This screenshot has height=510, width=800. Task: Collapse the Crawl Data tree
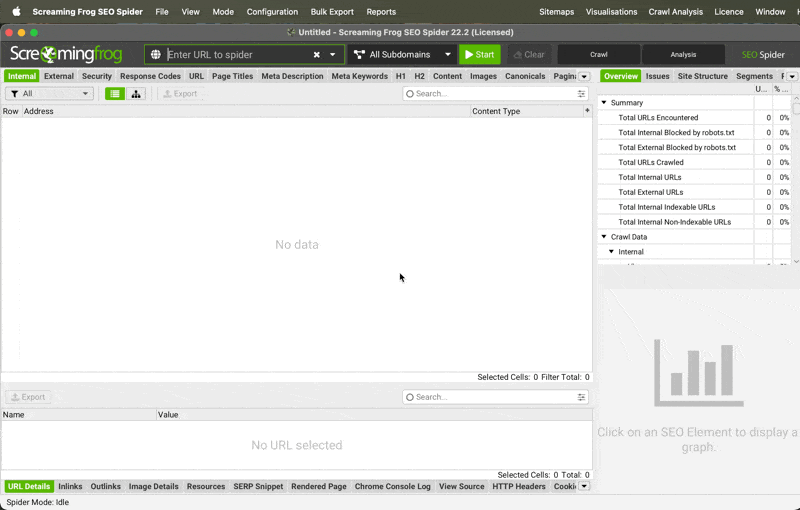point(604,237)
